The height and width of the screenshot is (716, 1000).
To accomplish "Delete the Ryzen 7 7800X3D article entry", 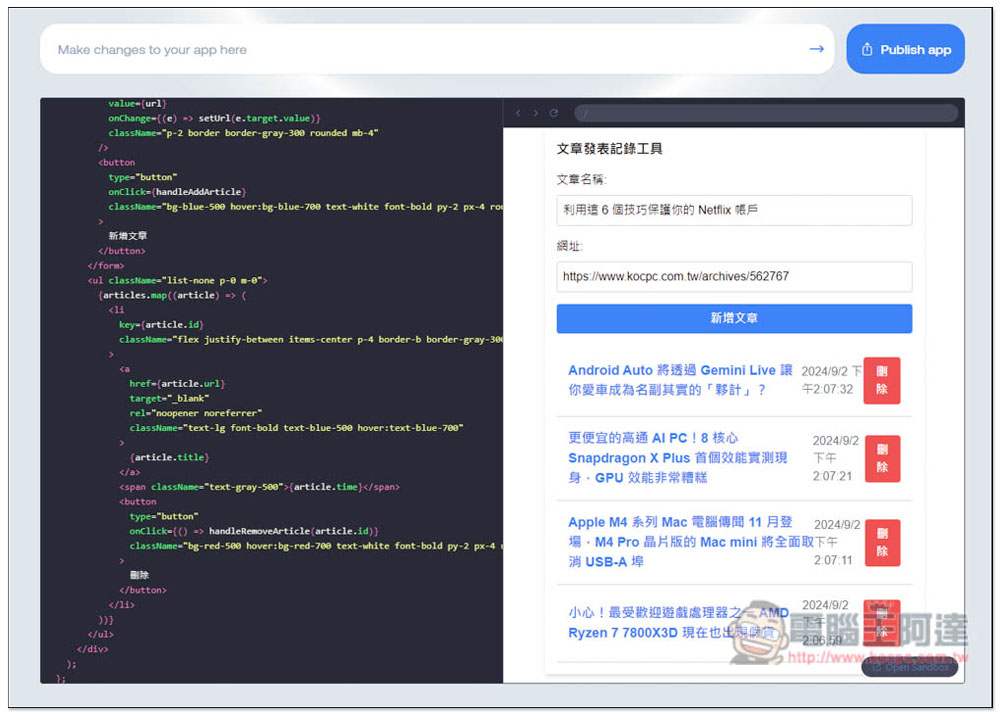I will 881,622.
